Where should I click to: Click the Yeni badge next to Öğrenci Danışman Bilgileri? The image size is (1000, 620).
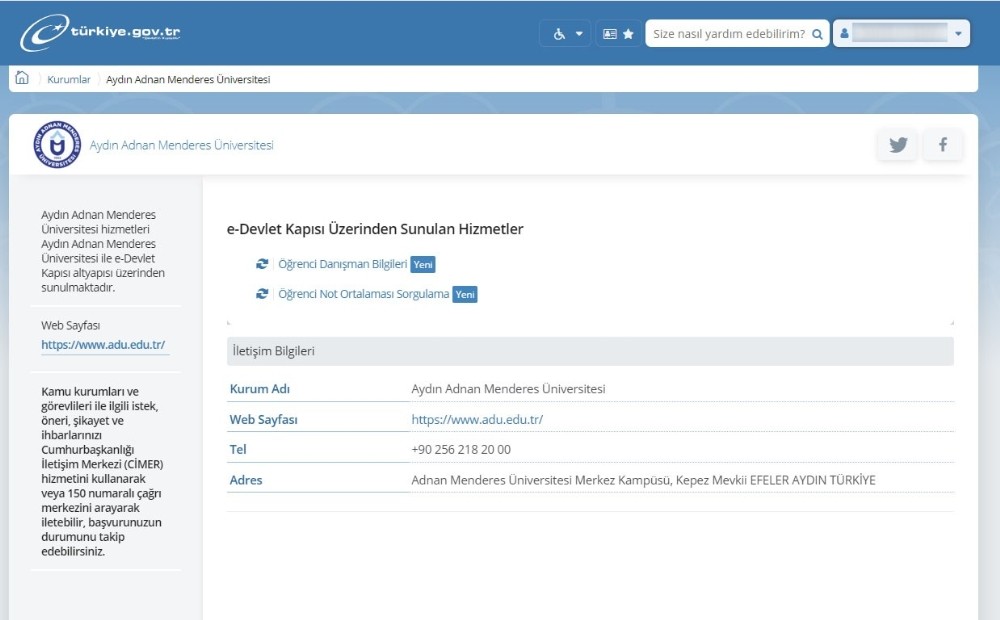(422, 264)
